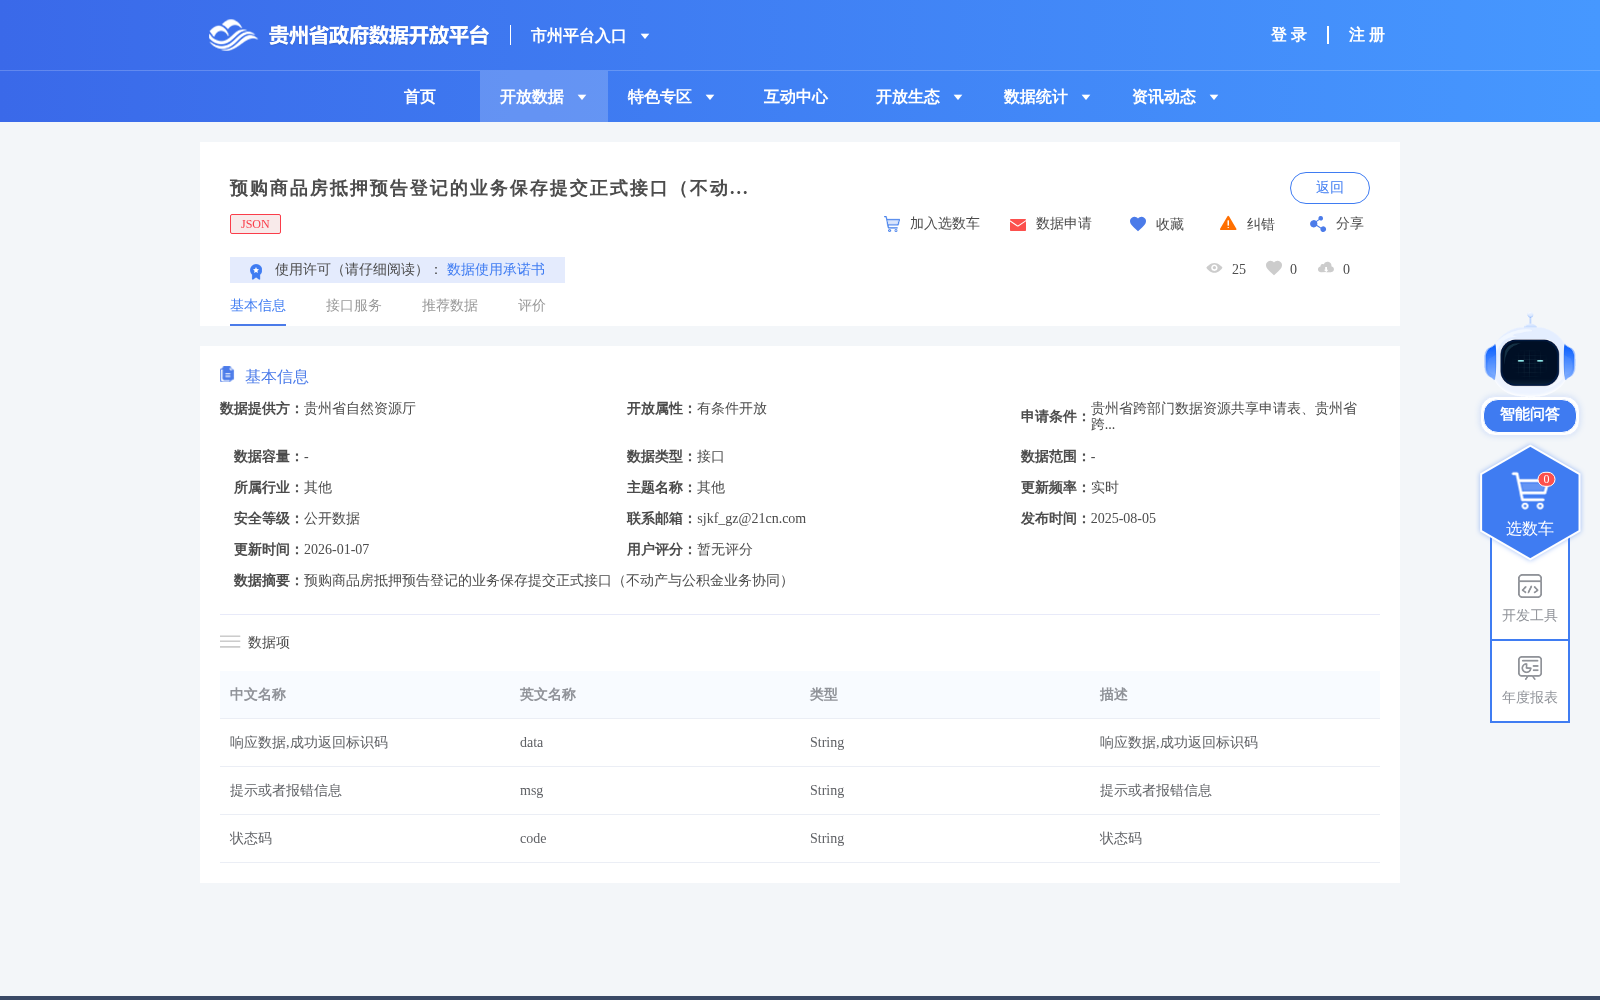The width and height of the screenshot is (1600, 1000).
Task: Click the list icon beside 数据项
Action: point(230,642)
